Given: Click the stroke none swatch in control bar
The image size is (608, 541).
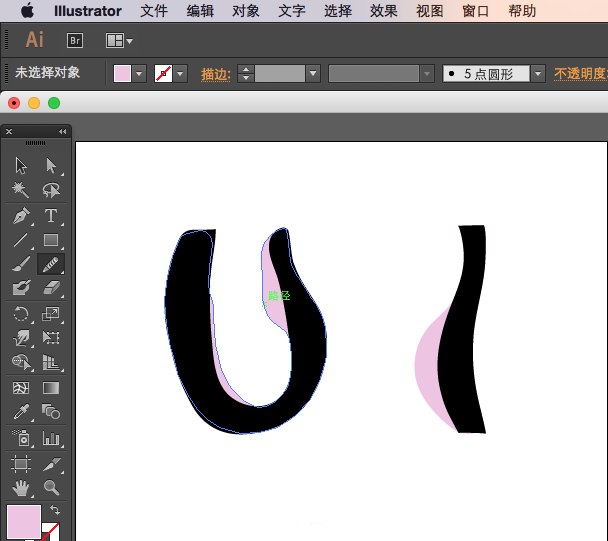Looking at the screenshot, I should pyautogui.click(x=163, y=73).
